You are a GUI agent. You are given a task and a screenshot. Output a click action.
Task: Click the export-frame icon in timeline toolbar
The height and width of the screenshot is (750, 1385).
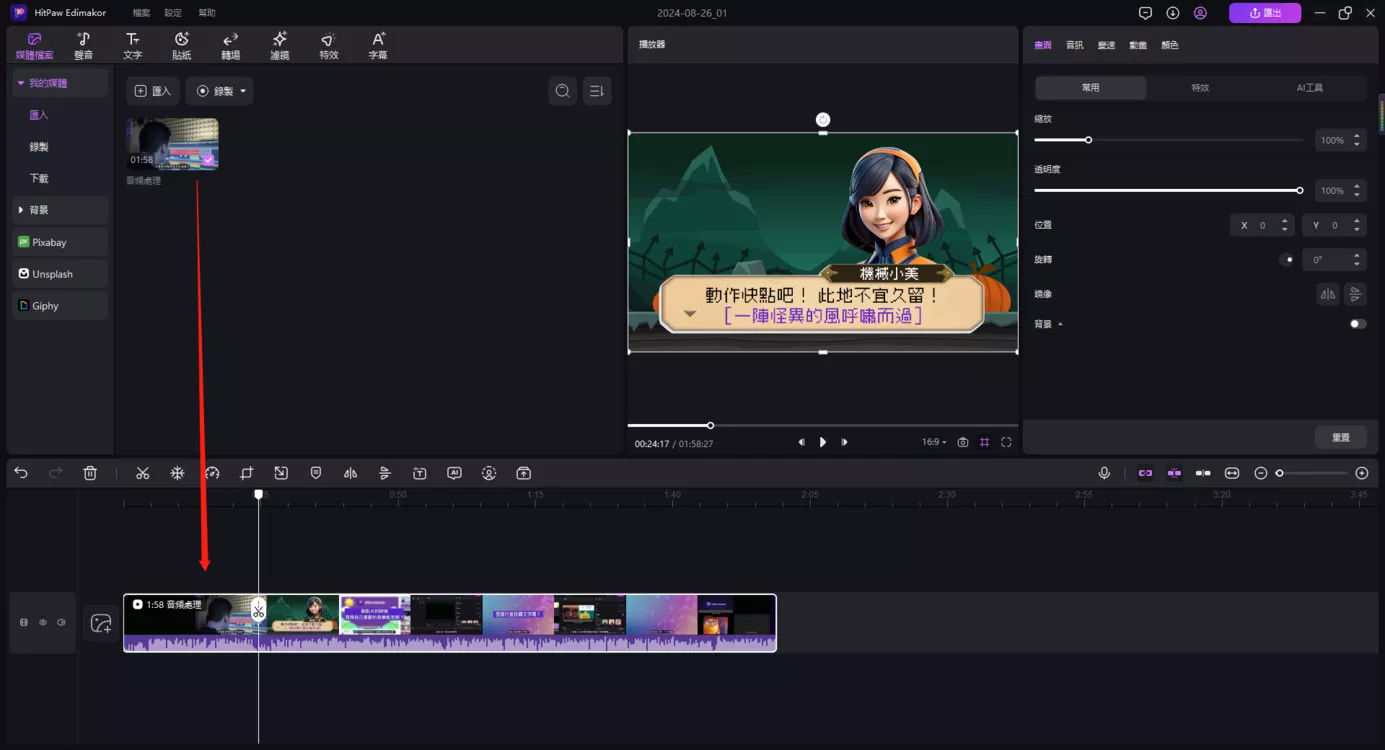[523, 473]
